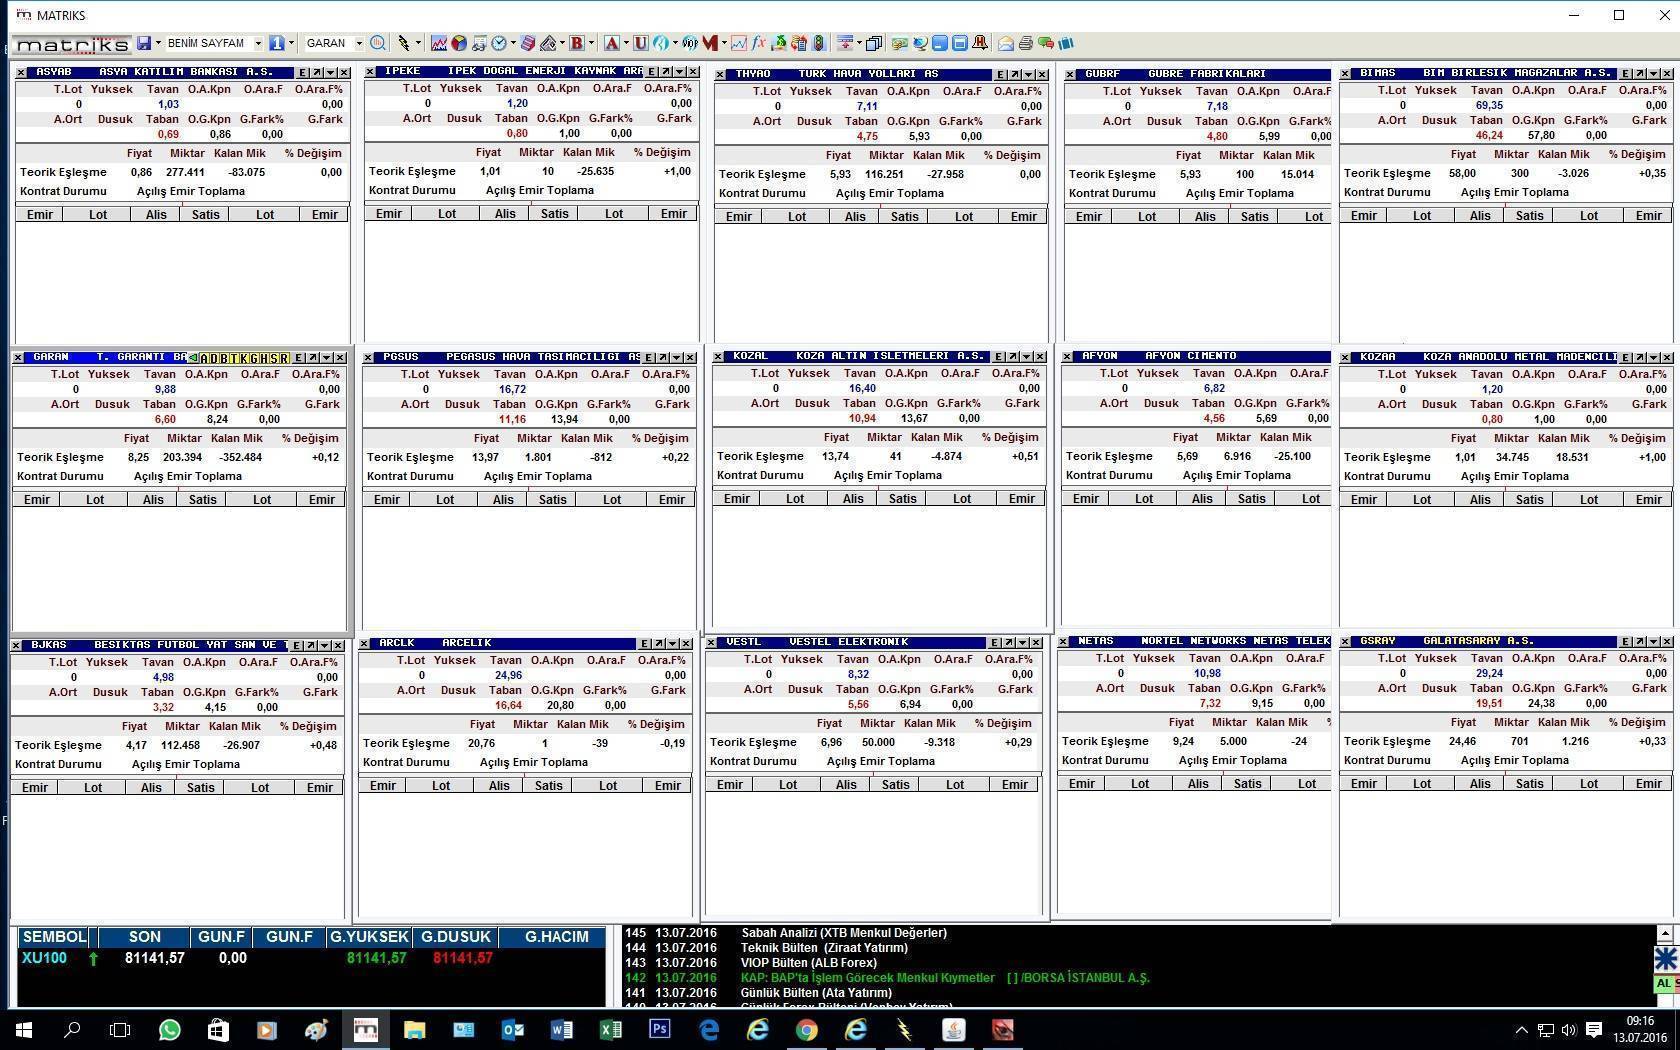Viewport: 1680px width, 1050px height.
Task: Click G.HACIM column header in index table
Action: (556, 937)
